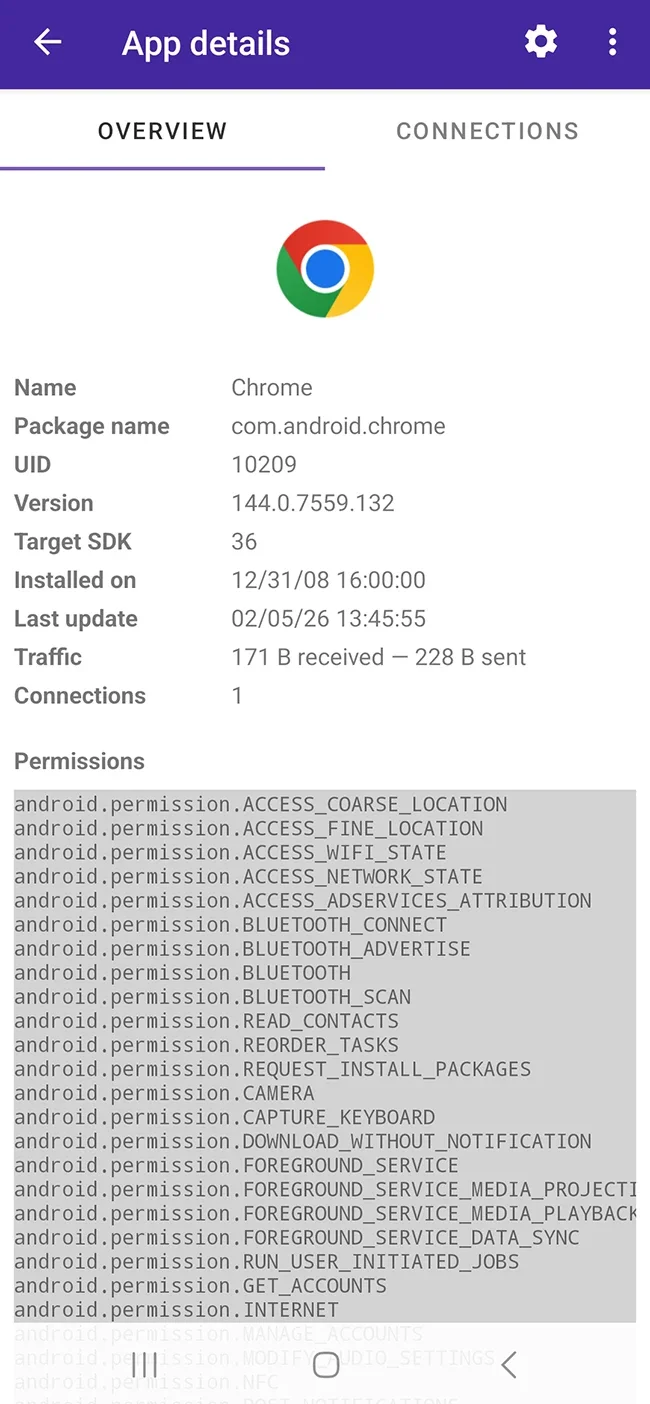This screenshot has height=1404, width=650.
Task: Tap package name com.android.chrome value
Action: click(x=338, y=426)
